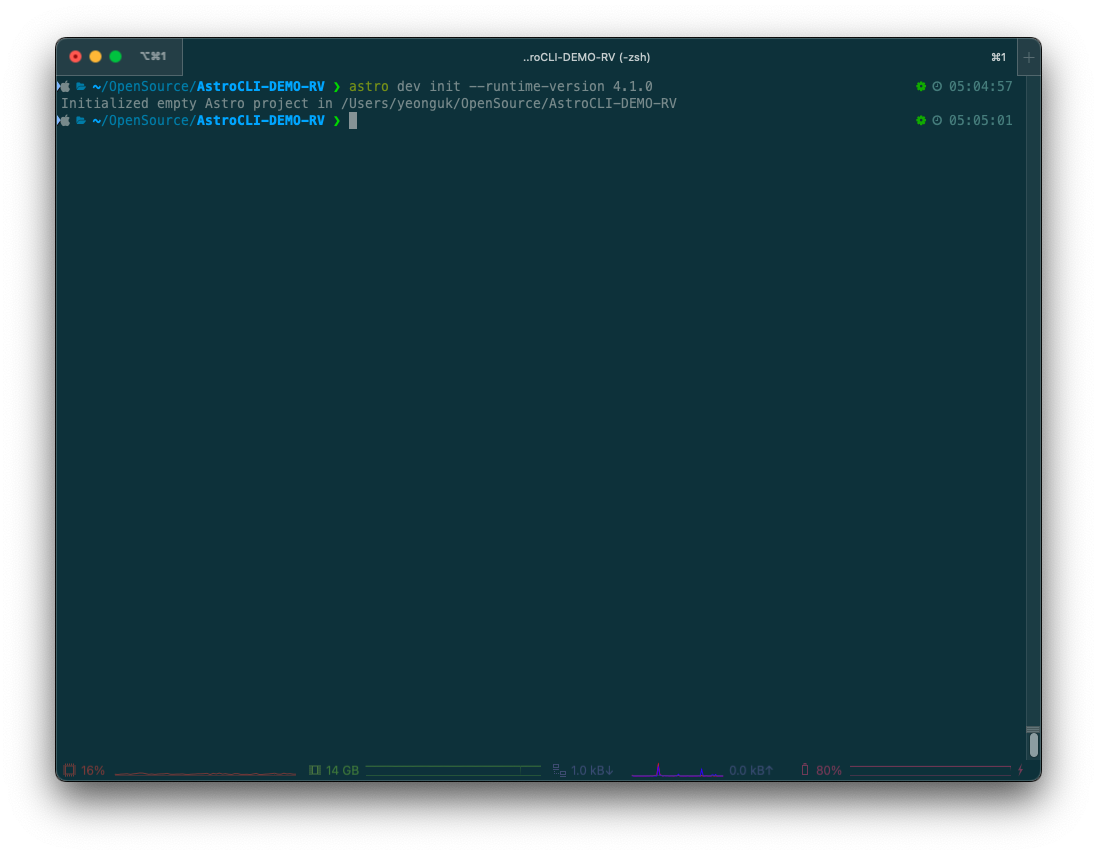Screen dimensions: 1097x855
Task: Click the clock icon beside 05:04:57
Action: (x=937, y=87)
